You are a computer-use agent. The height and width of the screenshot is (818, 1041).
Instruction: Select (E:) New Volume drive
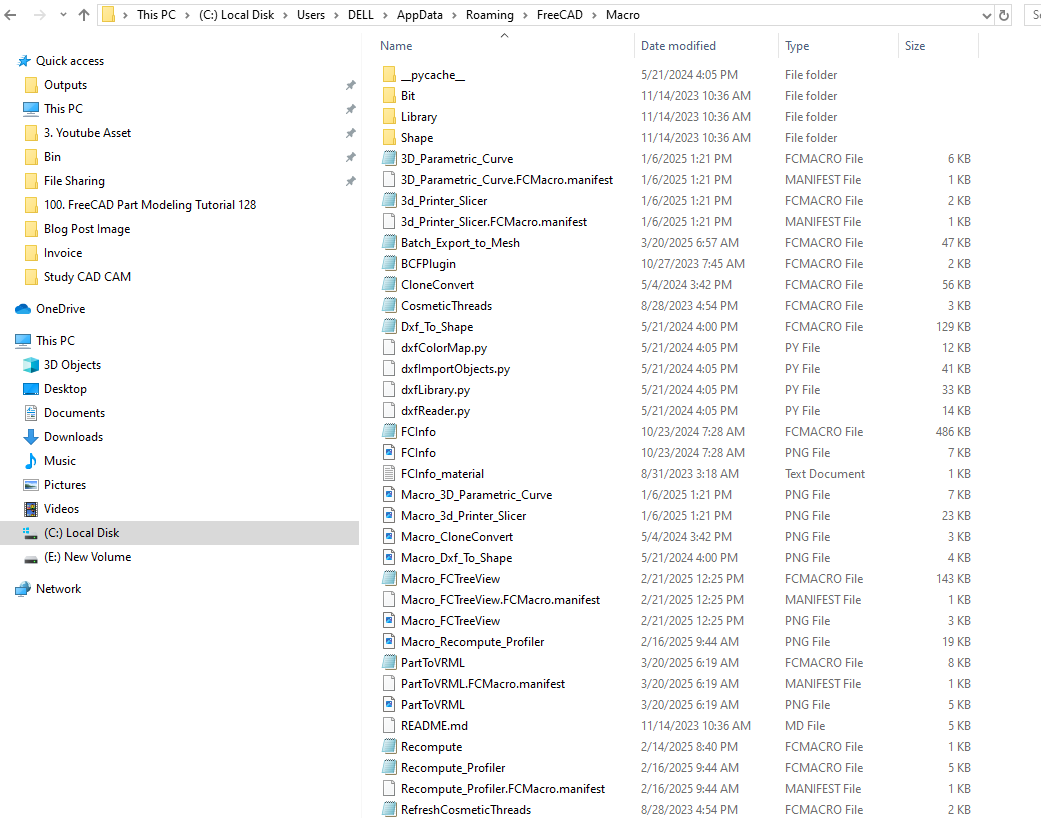click(87, 557)
